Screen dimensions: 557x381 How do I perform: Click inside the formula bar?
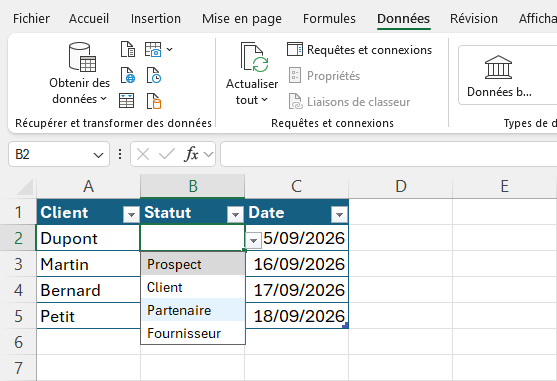click(389, 154)
